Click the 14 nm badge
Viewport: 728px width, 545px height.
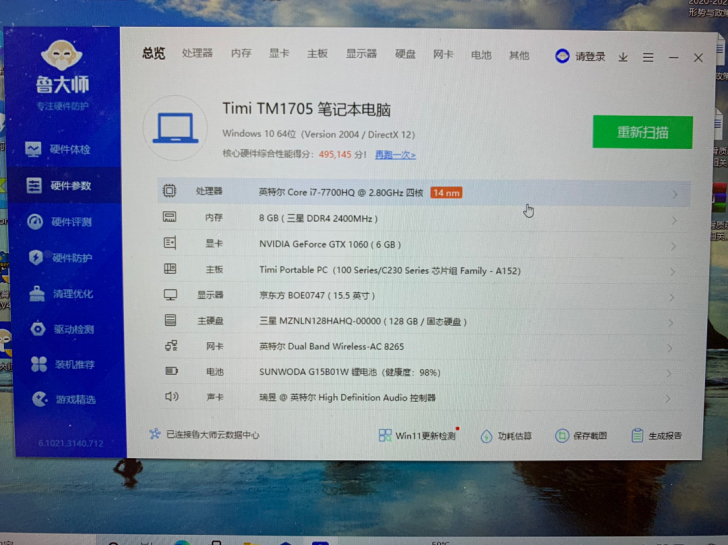[x=446, y=193]
